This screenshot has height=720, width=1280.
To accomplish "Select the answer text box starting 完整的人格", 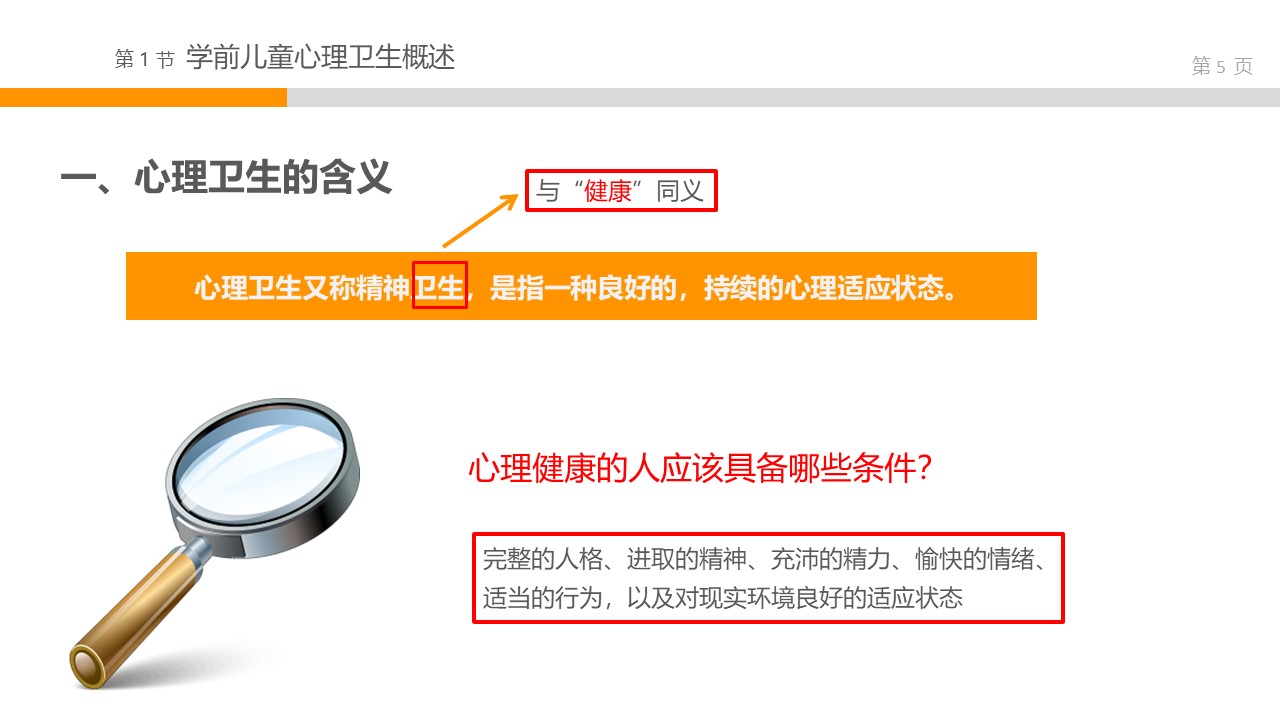I will (x=768, y=578).
